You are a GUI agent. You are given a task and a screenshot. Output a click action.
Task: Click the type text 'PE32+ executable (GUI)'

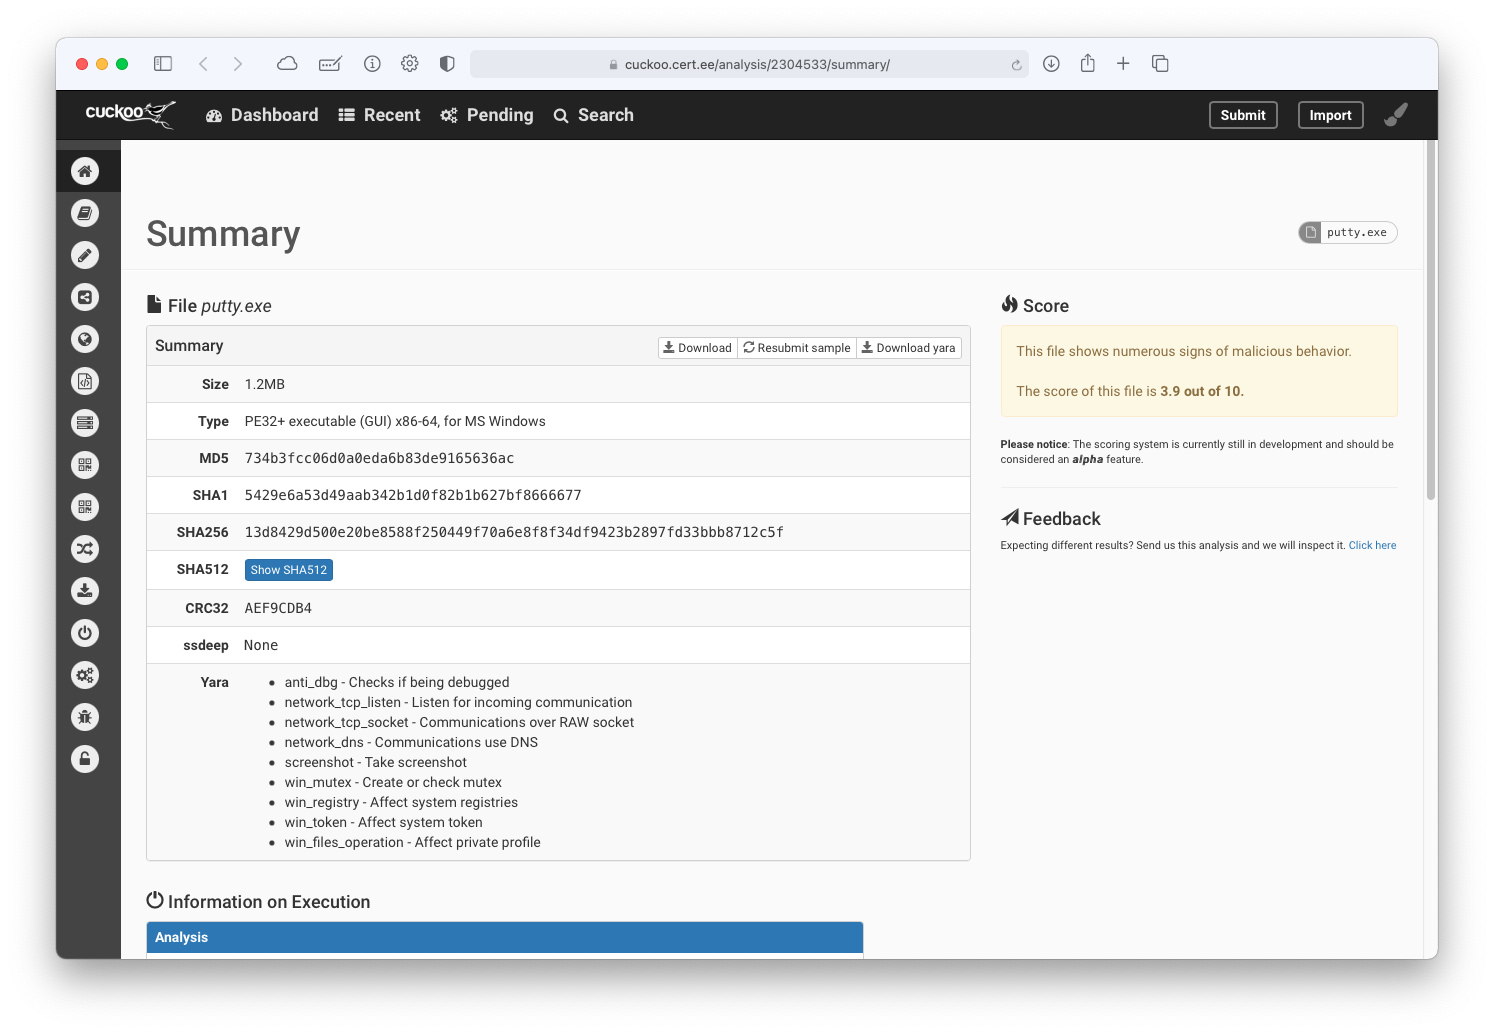(x=317, y=421)
